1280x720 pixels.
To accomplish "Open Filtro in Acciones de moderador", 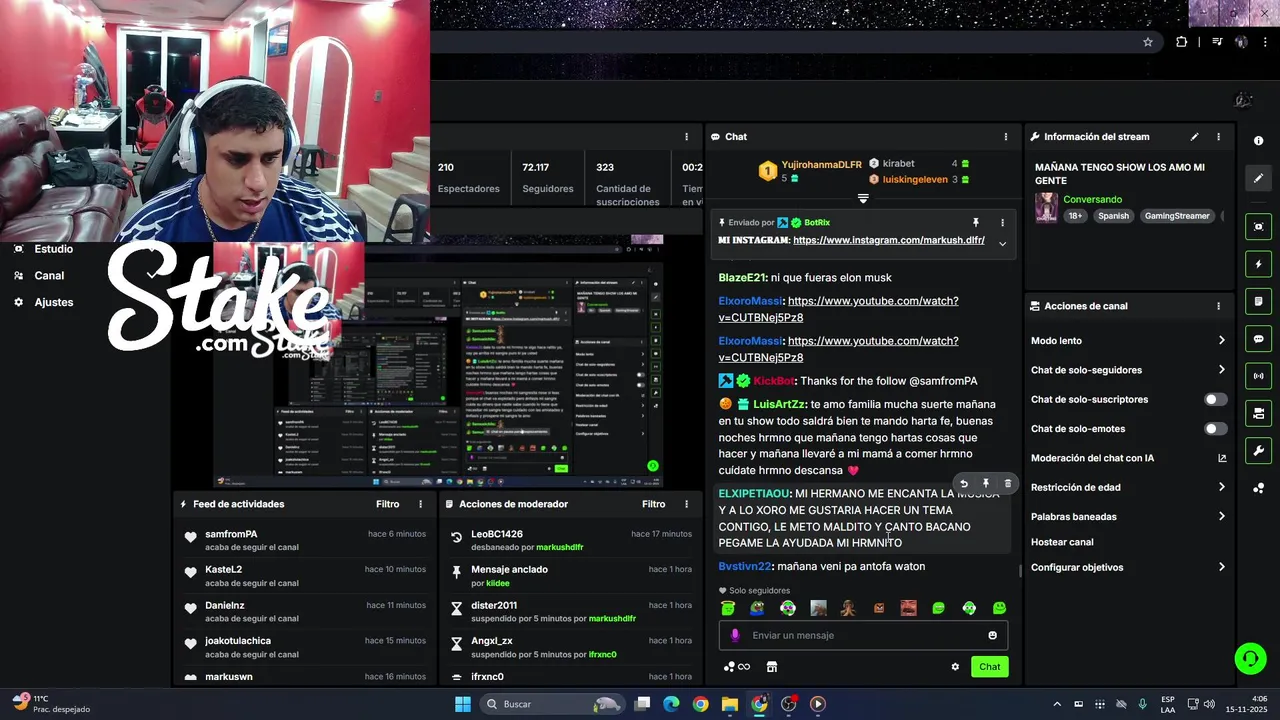I will coord(653,504).
